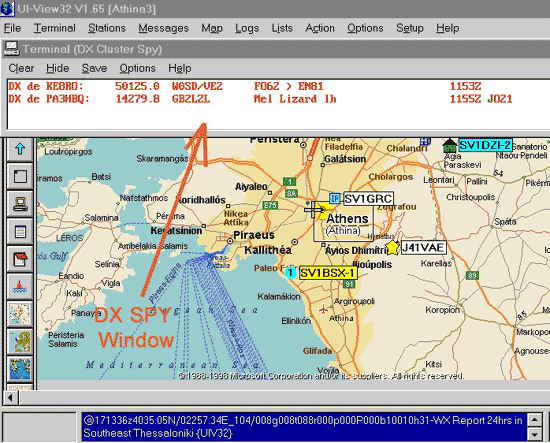Viewport: 550px width, 443px height.
Task: Click the blank window toolbar icon
Action: point(20,176)
